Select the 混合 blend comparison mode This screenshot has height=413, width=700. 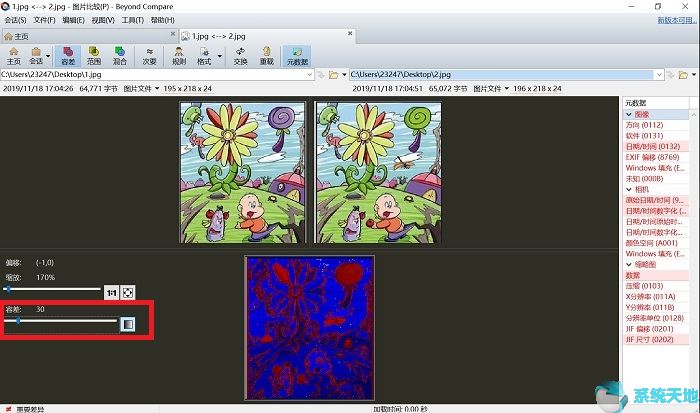click(x=119, y=56)
